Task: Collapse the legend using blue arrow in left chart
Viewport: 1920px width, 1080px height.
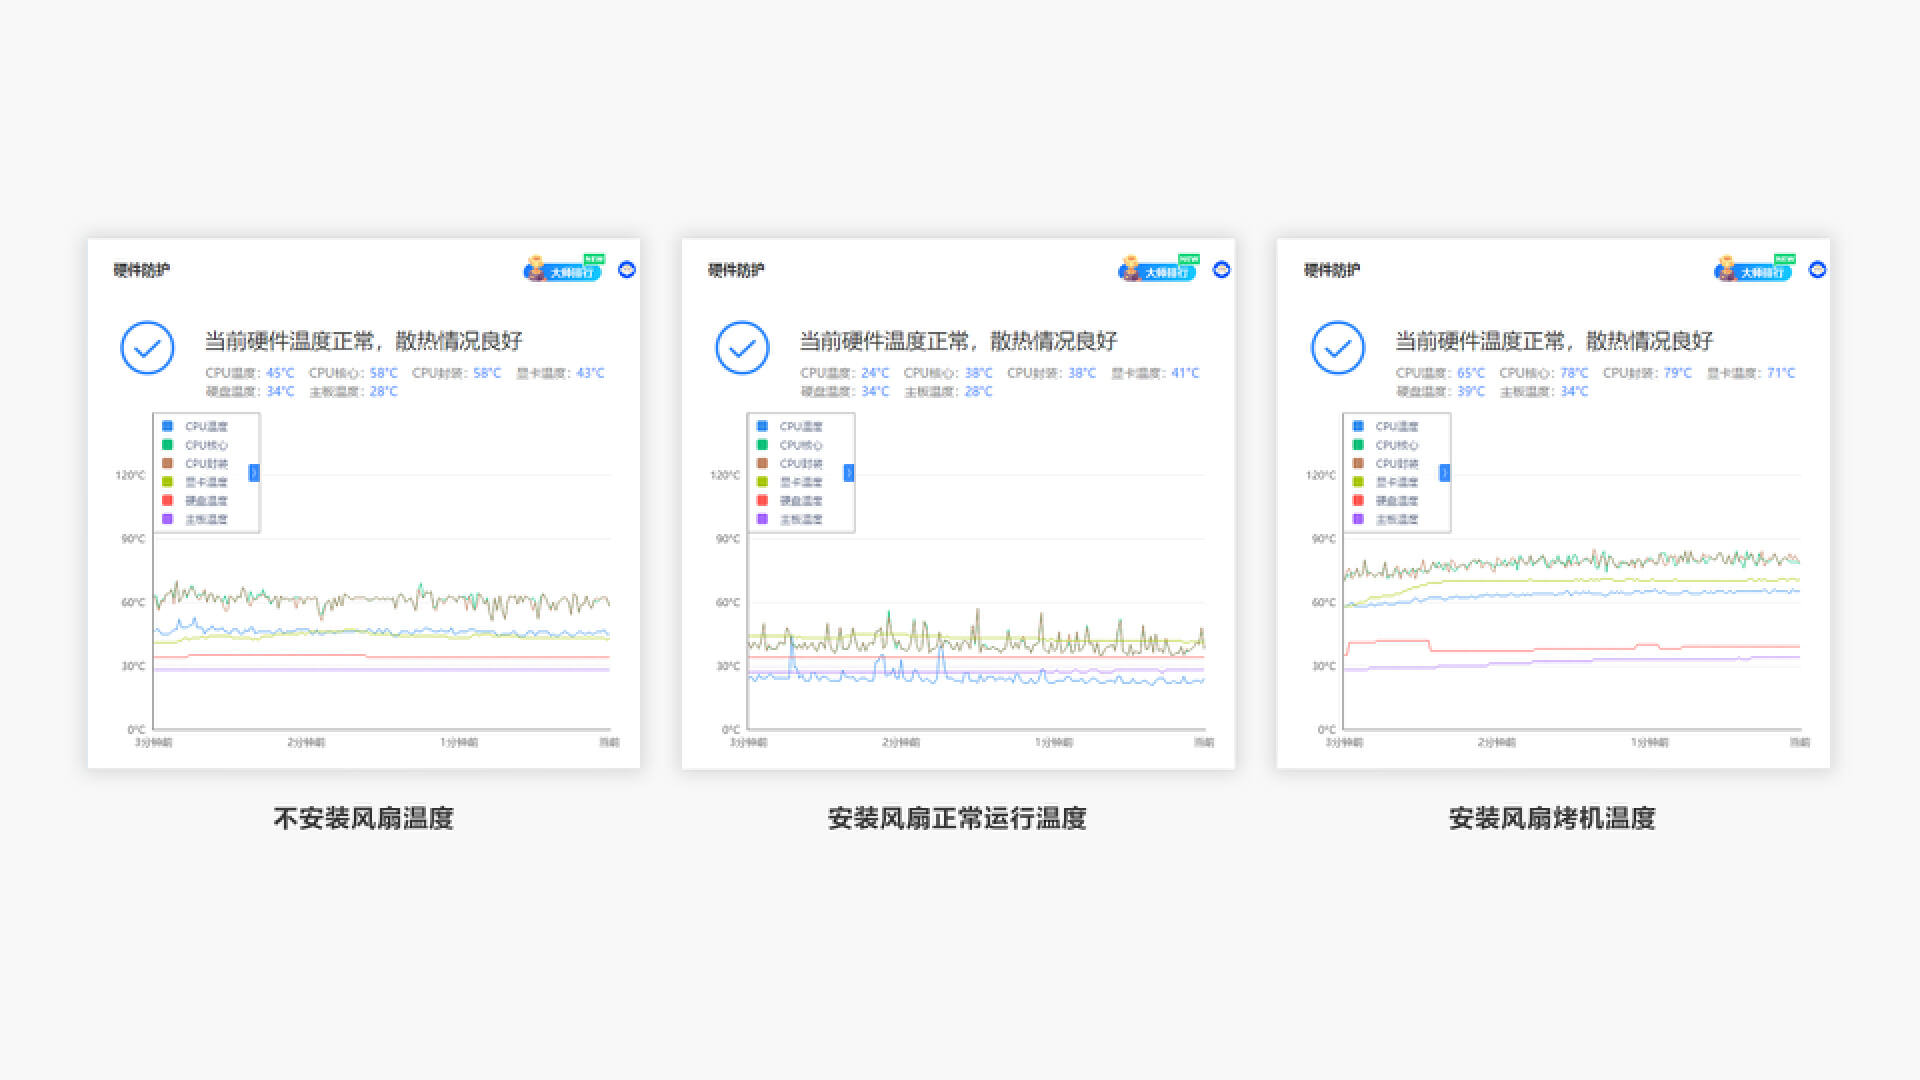Action: point(256,472)
